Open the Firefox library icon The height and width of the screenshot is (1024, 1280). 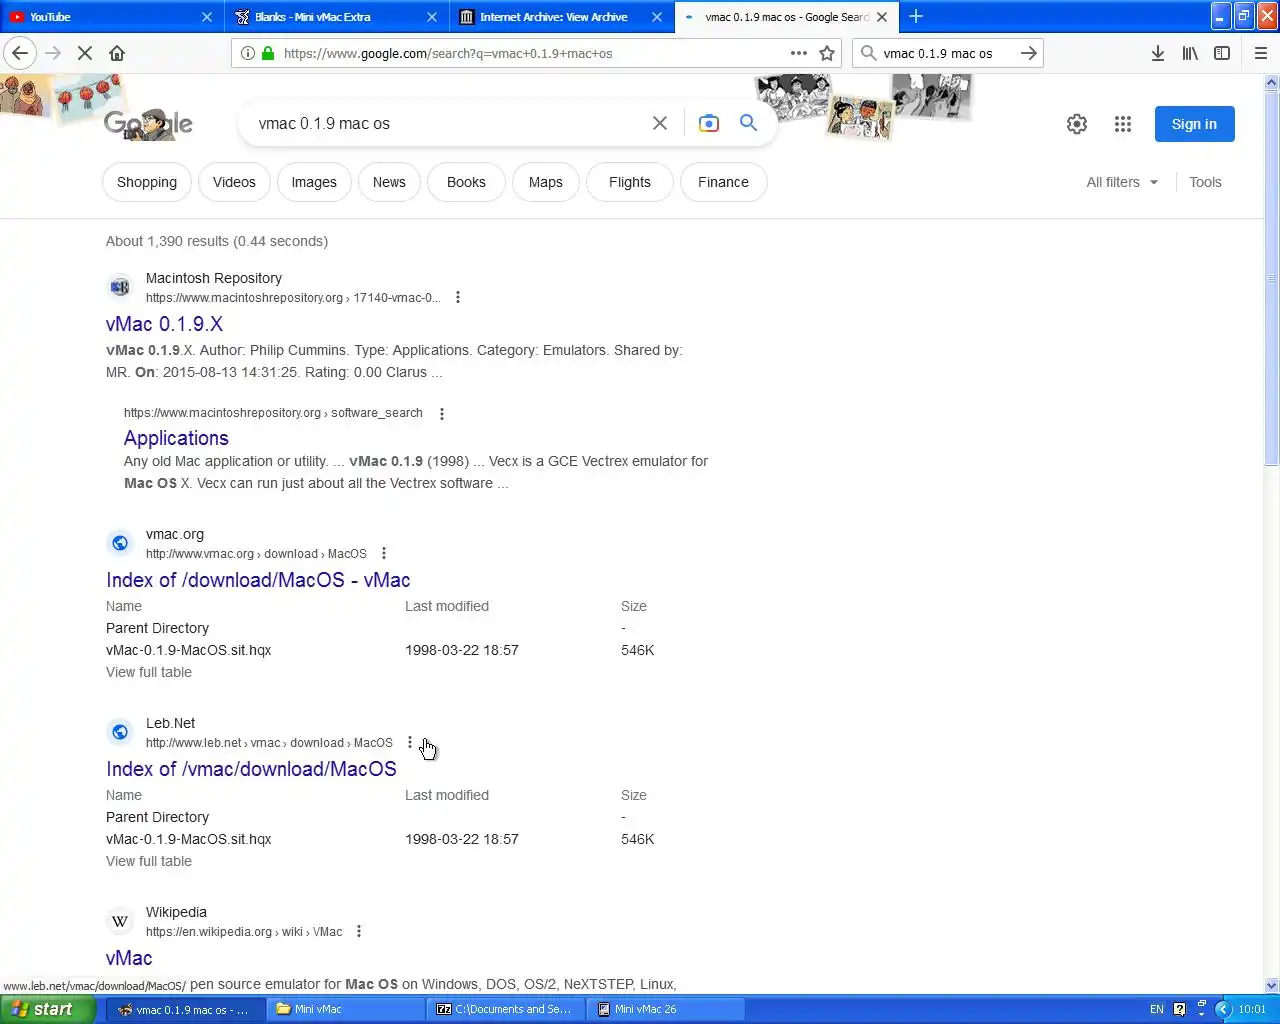point(1190,53)
